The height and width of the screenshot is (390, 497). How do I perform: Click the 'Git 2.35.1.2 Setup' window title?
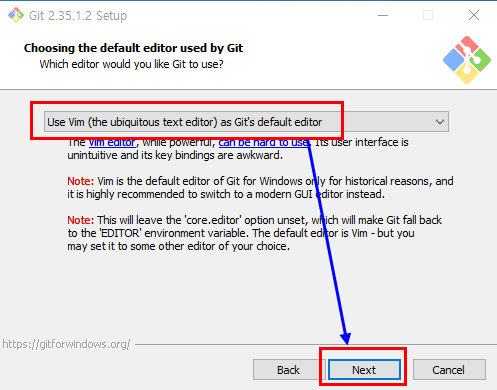pyautogui.click(x=78, y=16)
